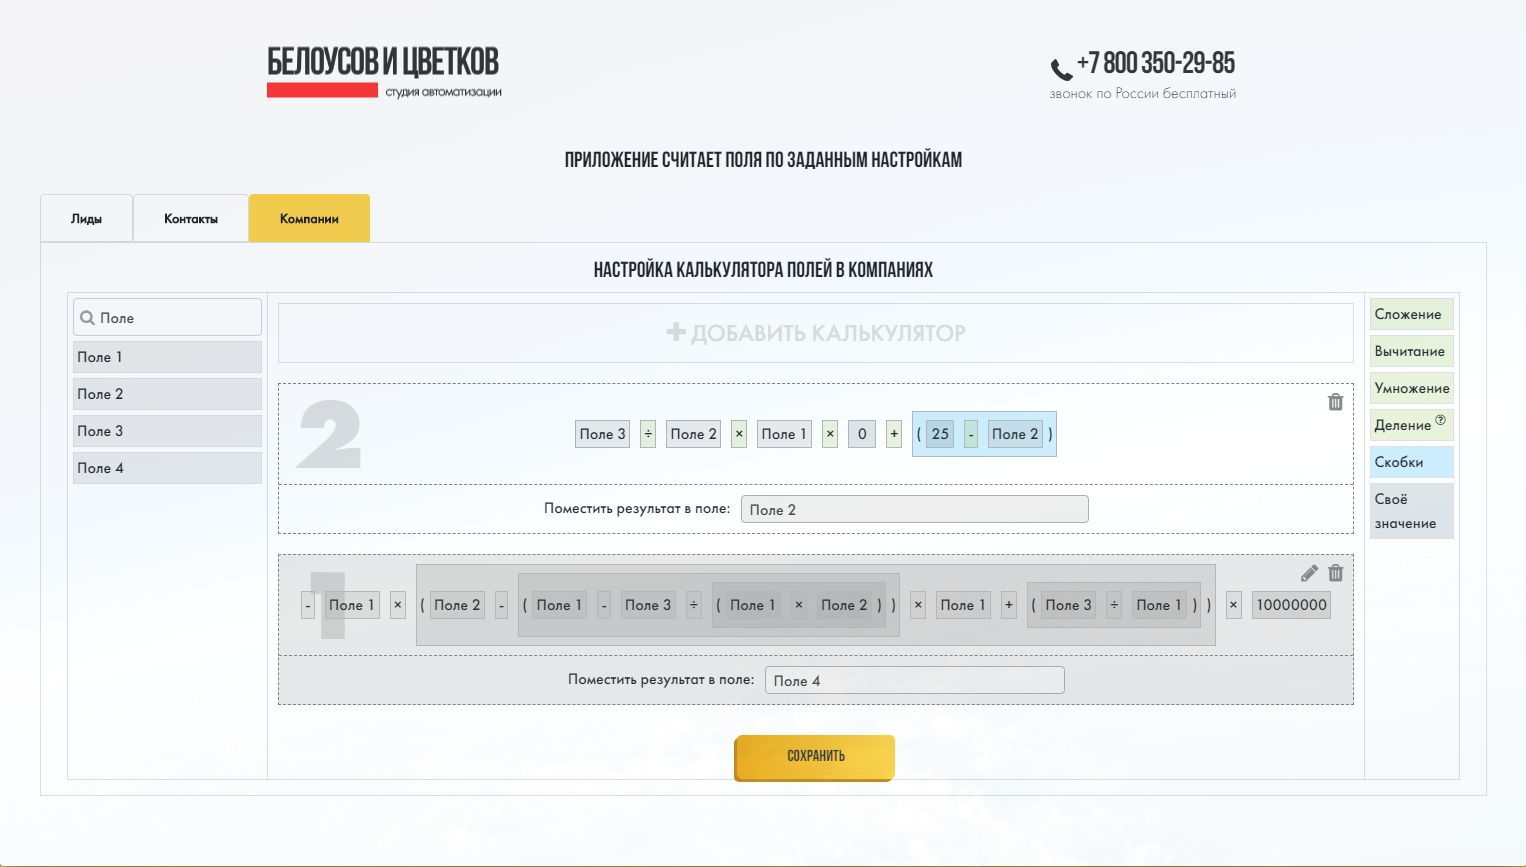Click the multiplication sign before 10000000
This screenshot has height=867, width=1526.
tap(1234, 605)
